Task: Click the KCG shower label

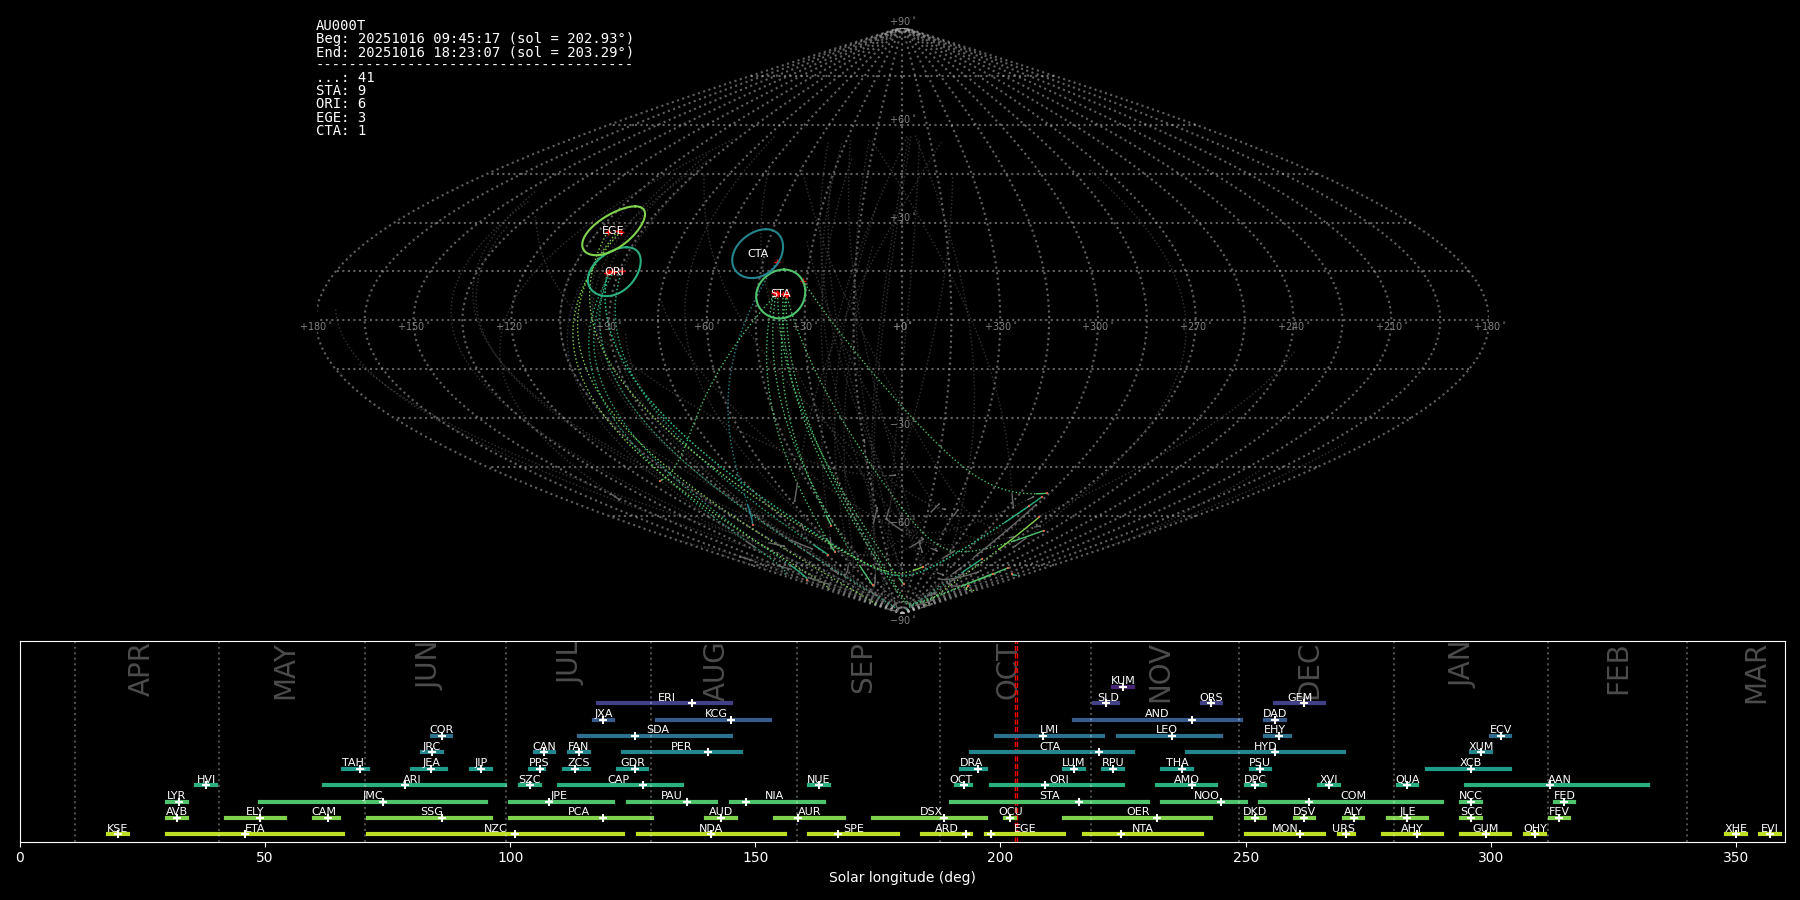Action: click(x=716, y=714)
